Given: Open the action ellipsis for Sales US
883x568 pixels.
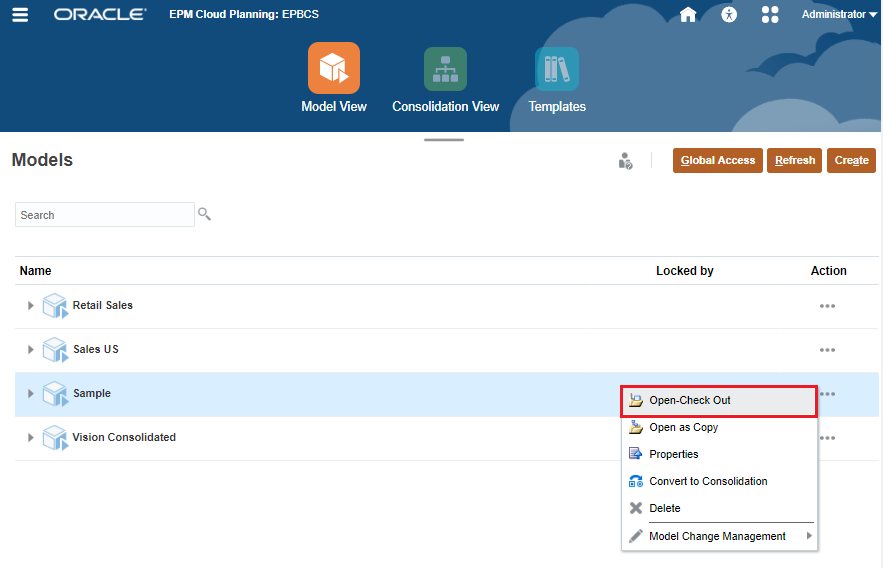Looking at the screenshot, I should pyautogui.click(x=827, y=350).
